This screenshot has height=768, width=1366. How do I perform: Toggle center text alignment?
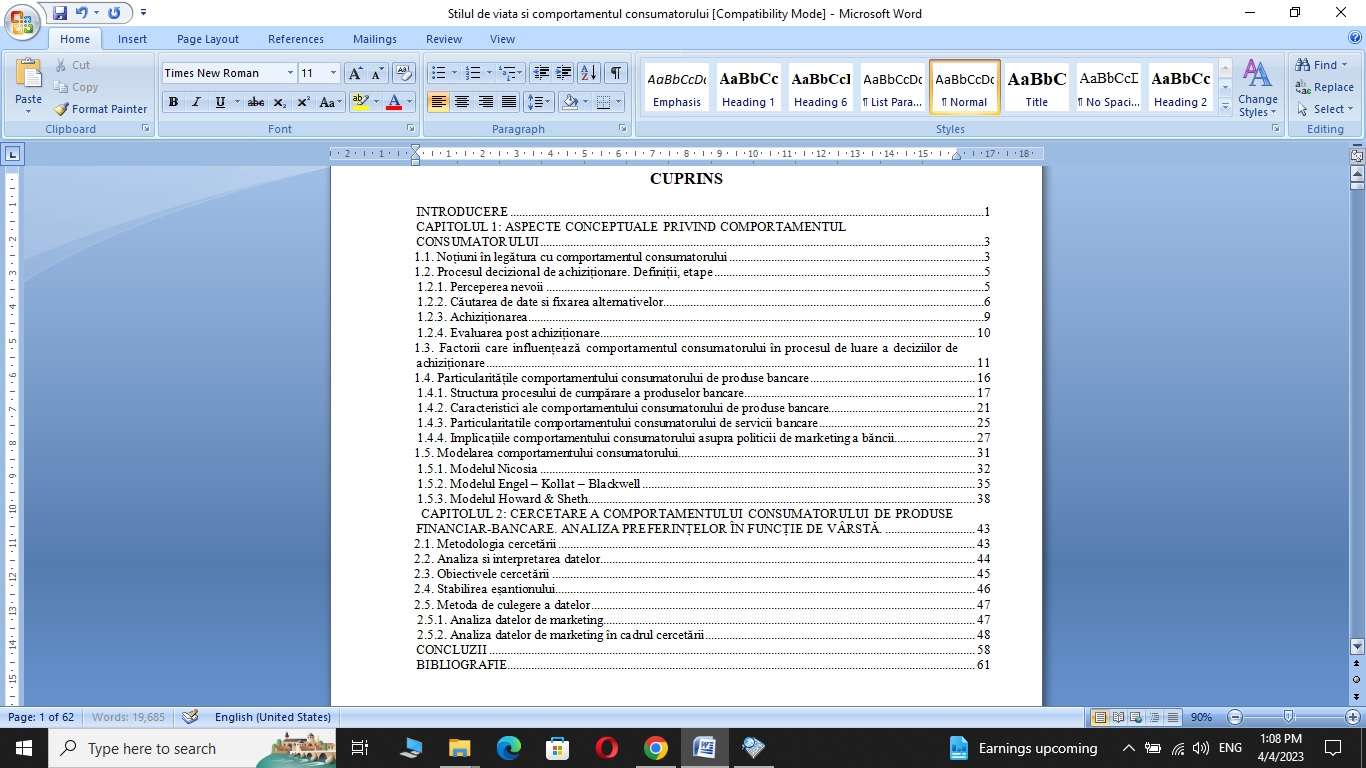pos(462,102)
